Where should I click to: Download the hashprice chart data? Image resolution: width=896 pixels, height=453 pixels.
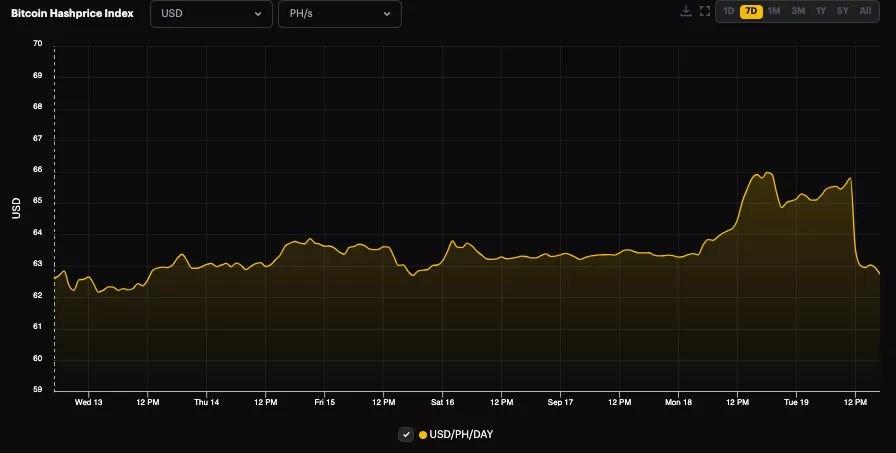pos(685,12)
